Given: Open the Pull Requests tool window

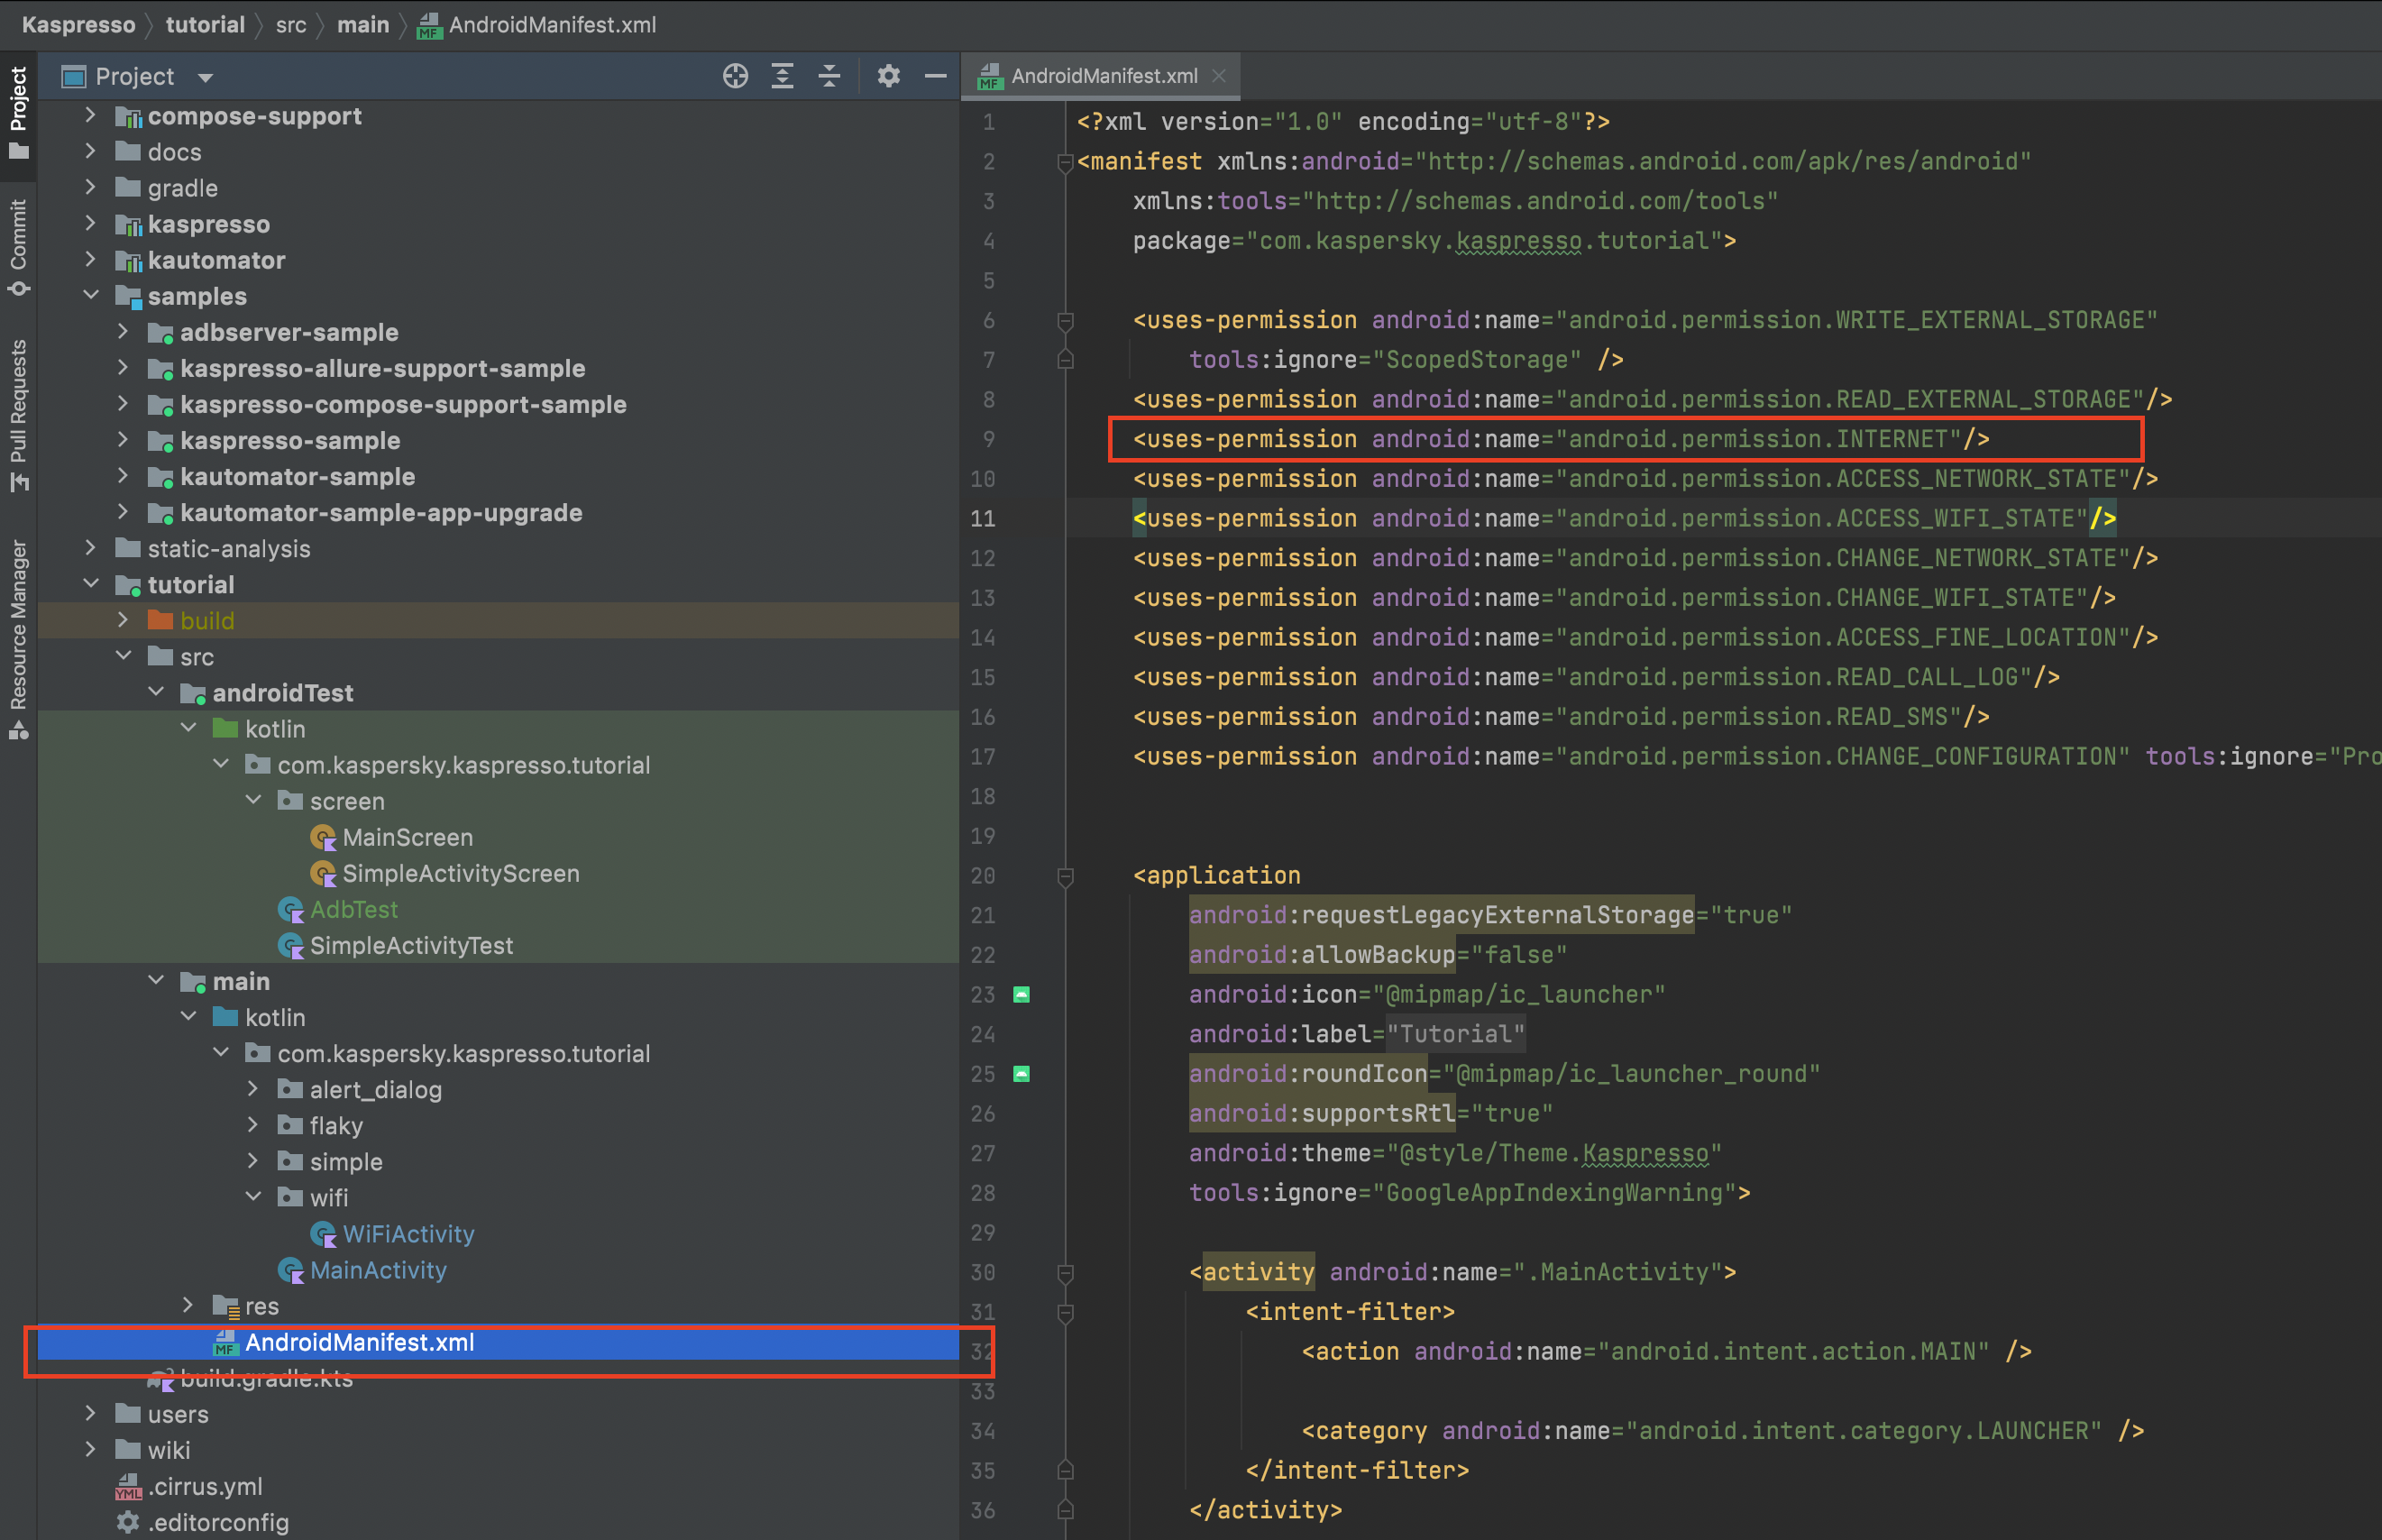Looking at the screenshot, I should click(18, 415).
